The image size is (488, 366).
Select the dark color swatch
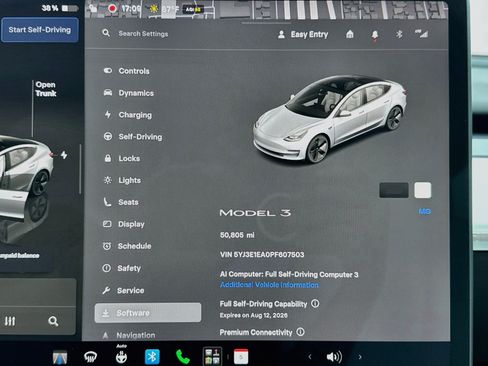[394, 190]
